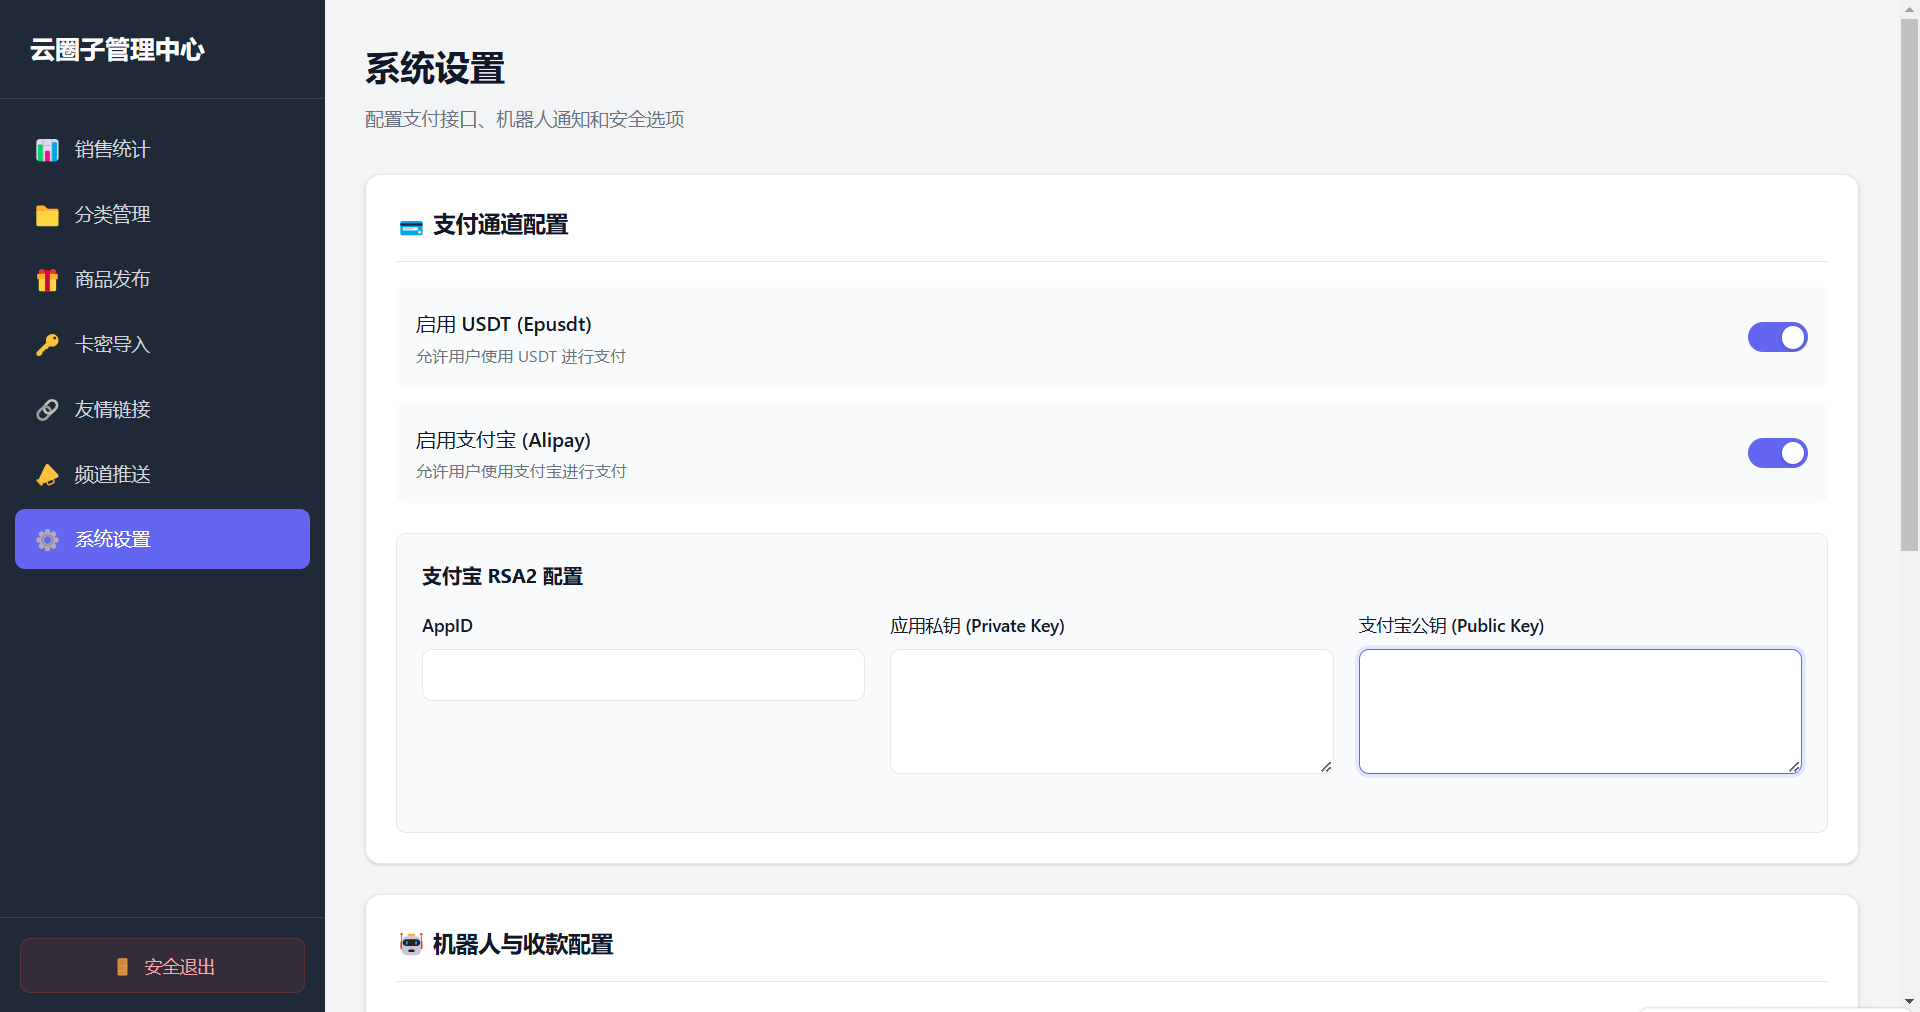This screenshot has width=1920, height=1012.
Task: Open the 卡密导入 sidebar menu item
Action: (111, 344)
